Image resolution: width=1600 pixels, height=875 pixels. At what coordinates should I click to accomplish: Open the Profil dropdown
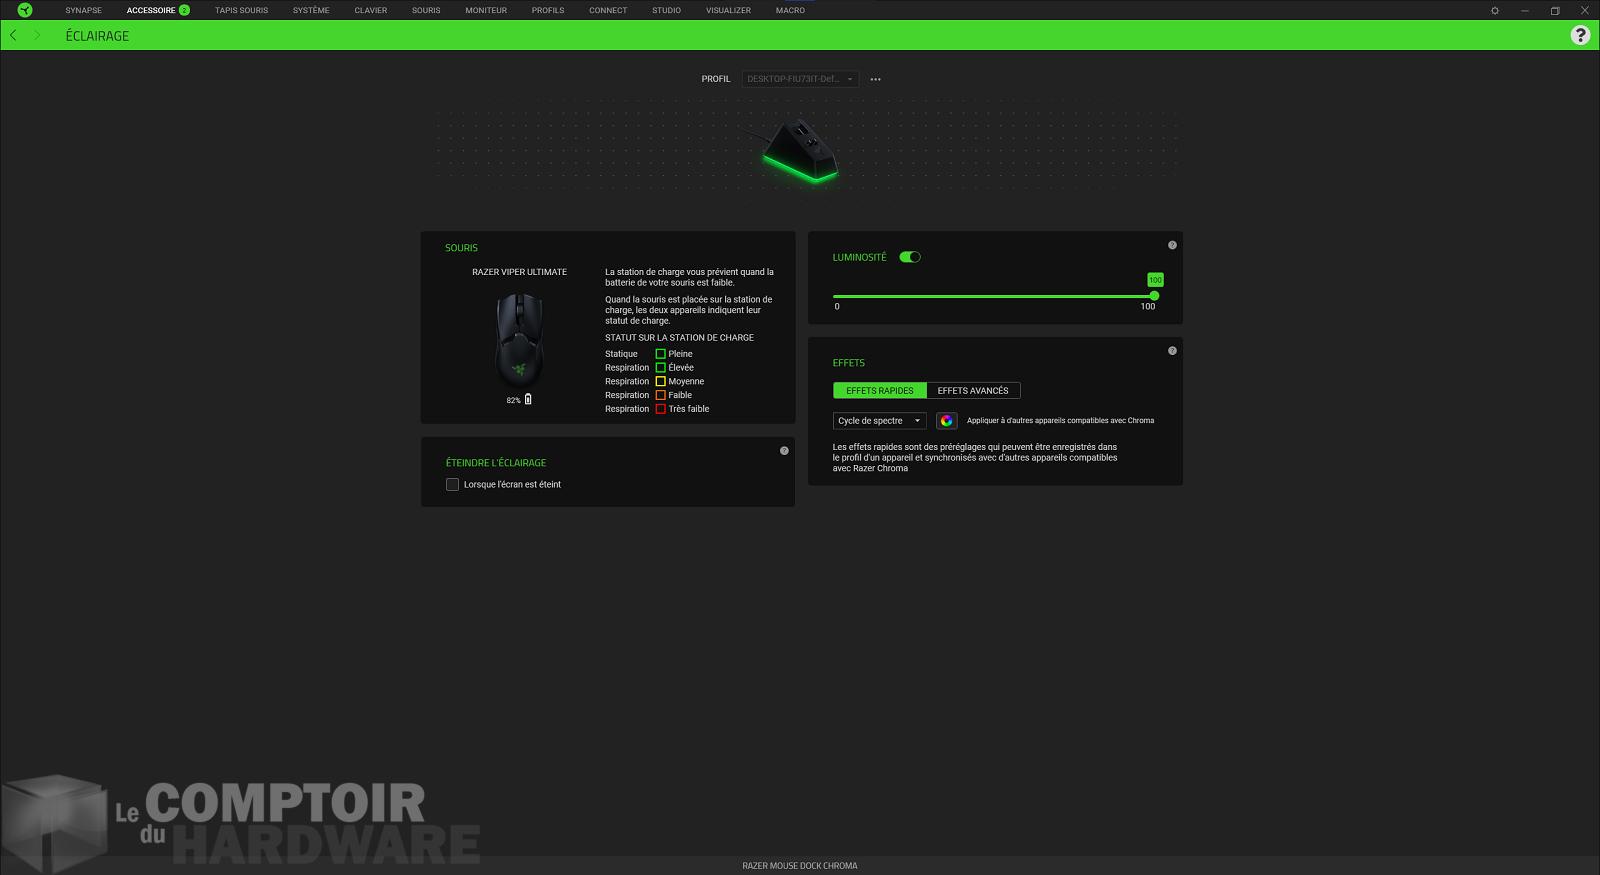(x=800, y=79)
